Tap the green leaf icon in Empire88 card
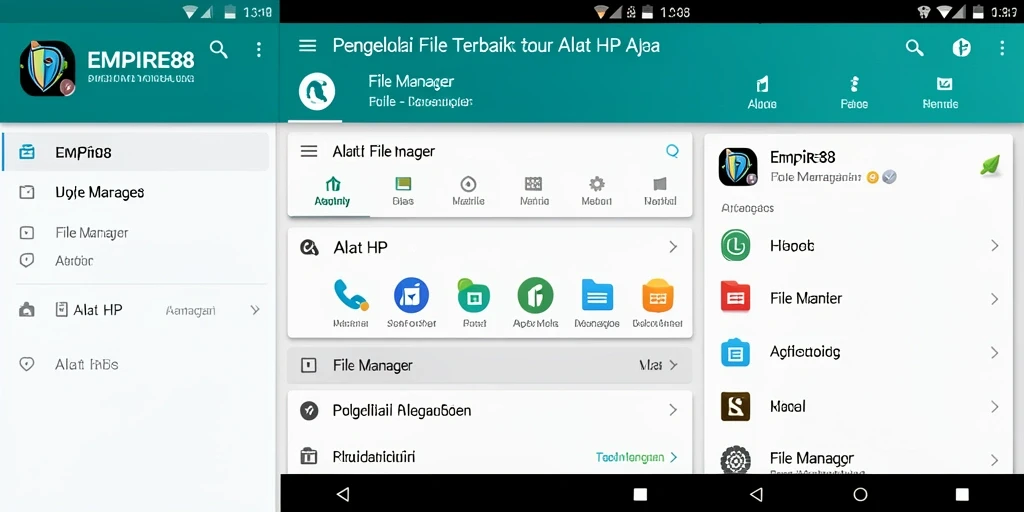Image resolution: width=1024 pixels, height=512 pixels. coord(990,165)
